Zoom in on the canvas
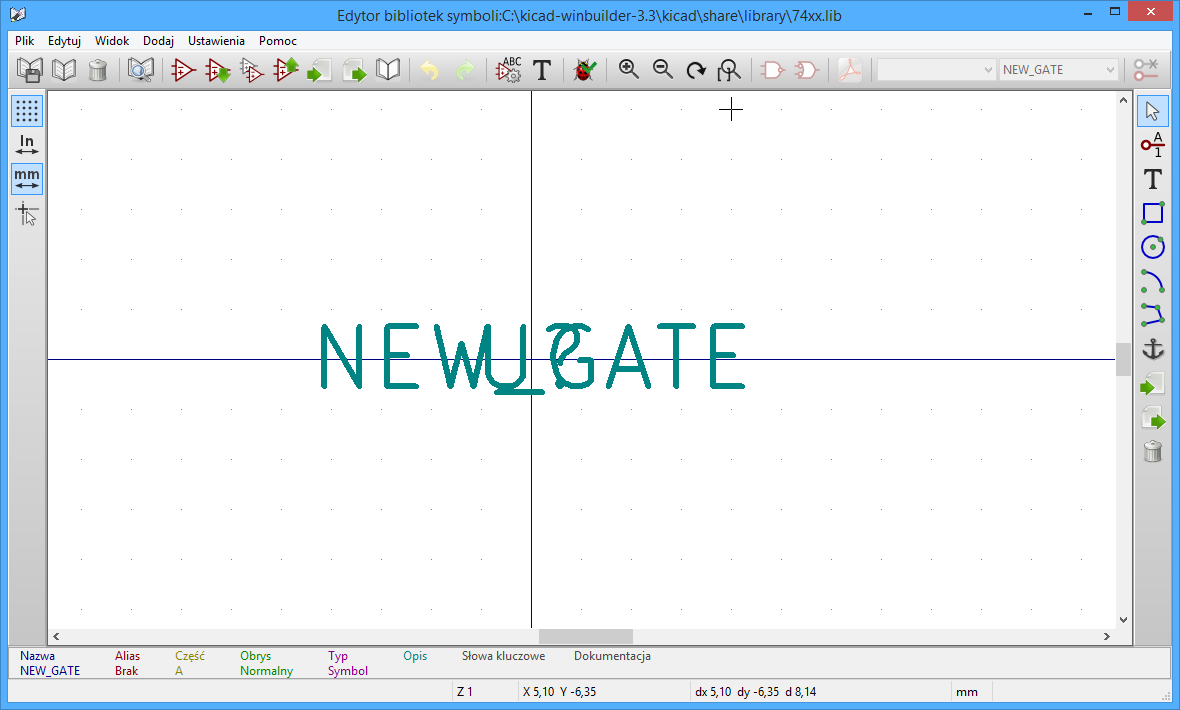 [x=629, y=70]
